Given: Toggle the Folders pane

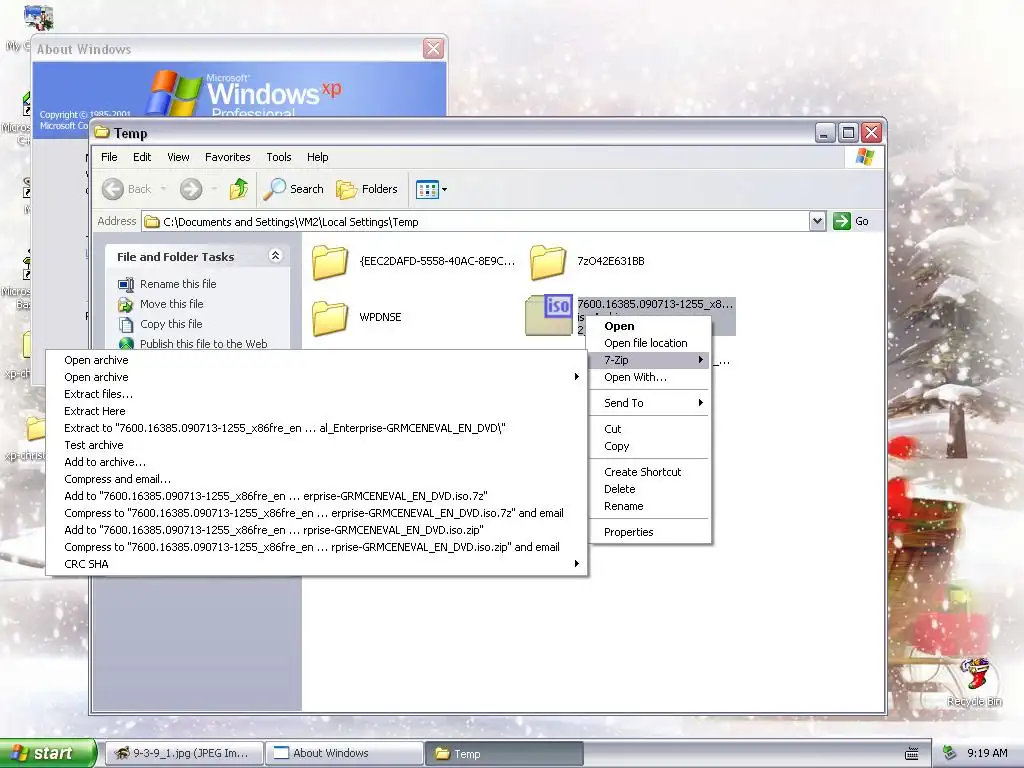Looking at the screenshot, I should point(367,189).
